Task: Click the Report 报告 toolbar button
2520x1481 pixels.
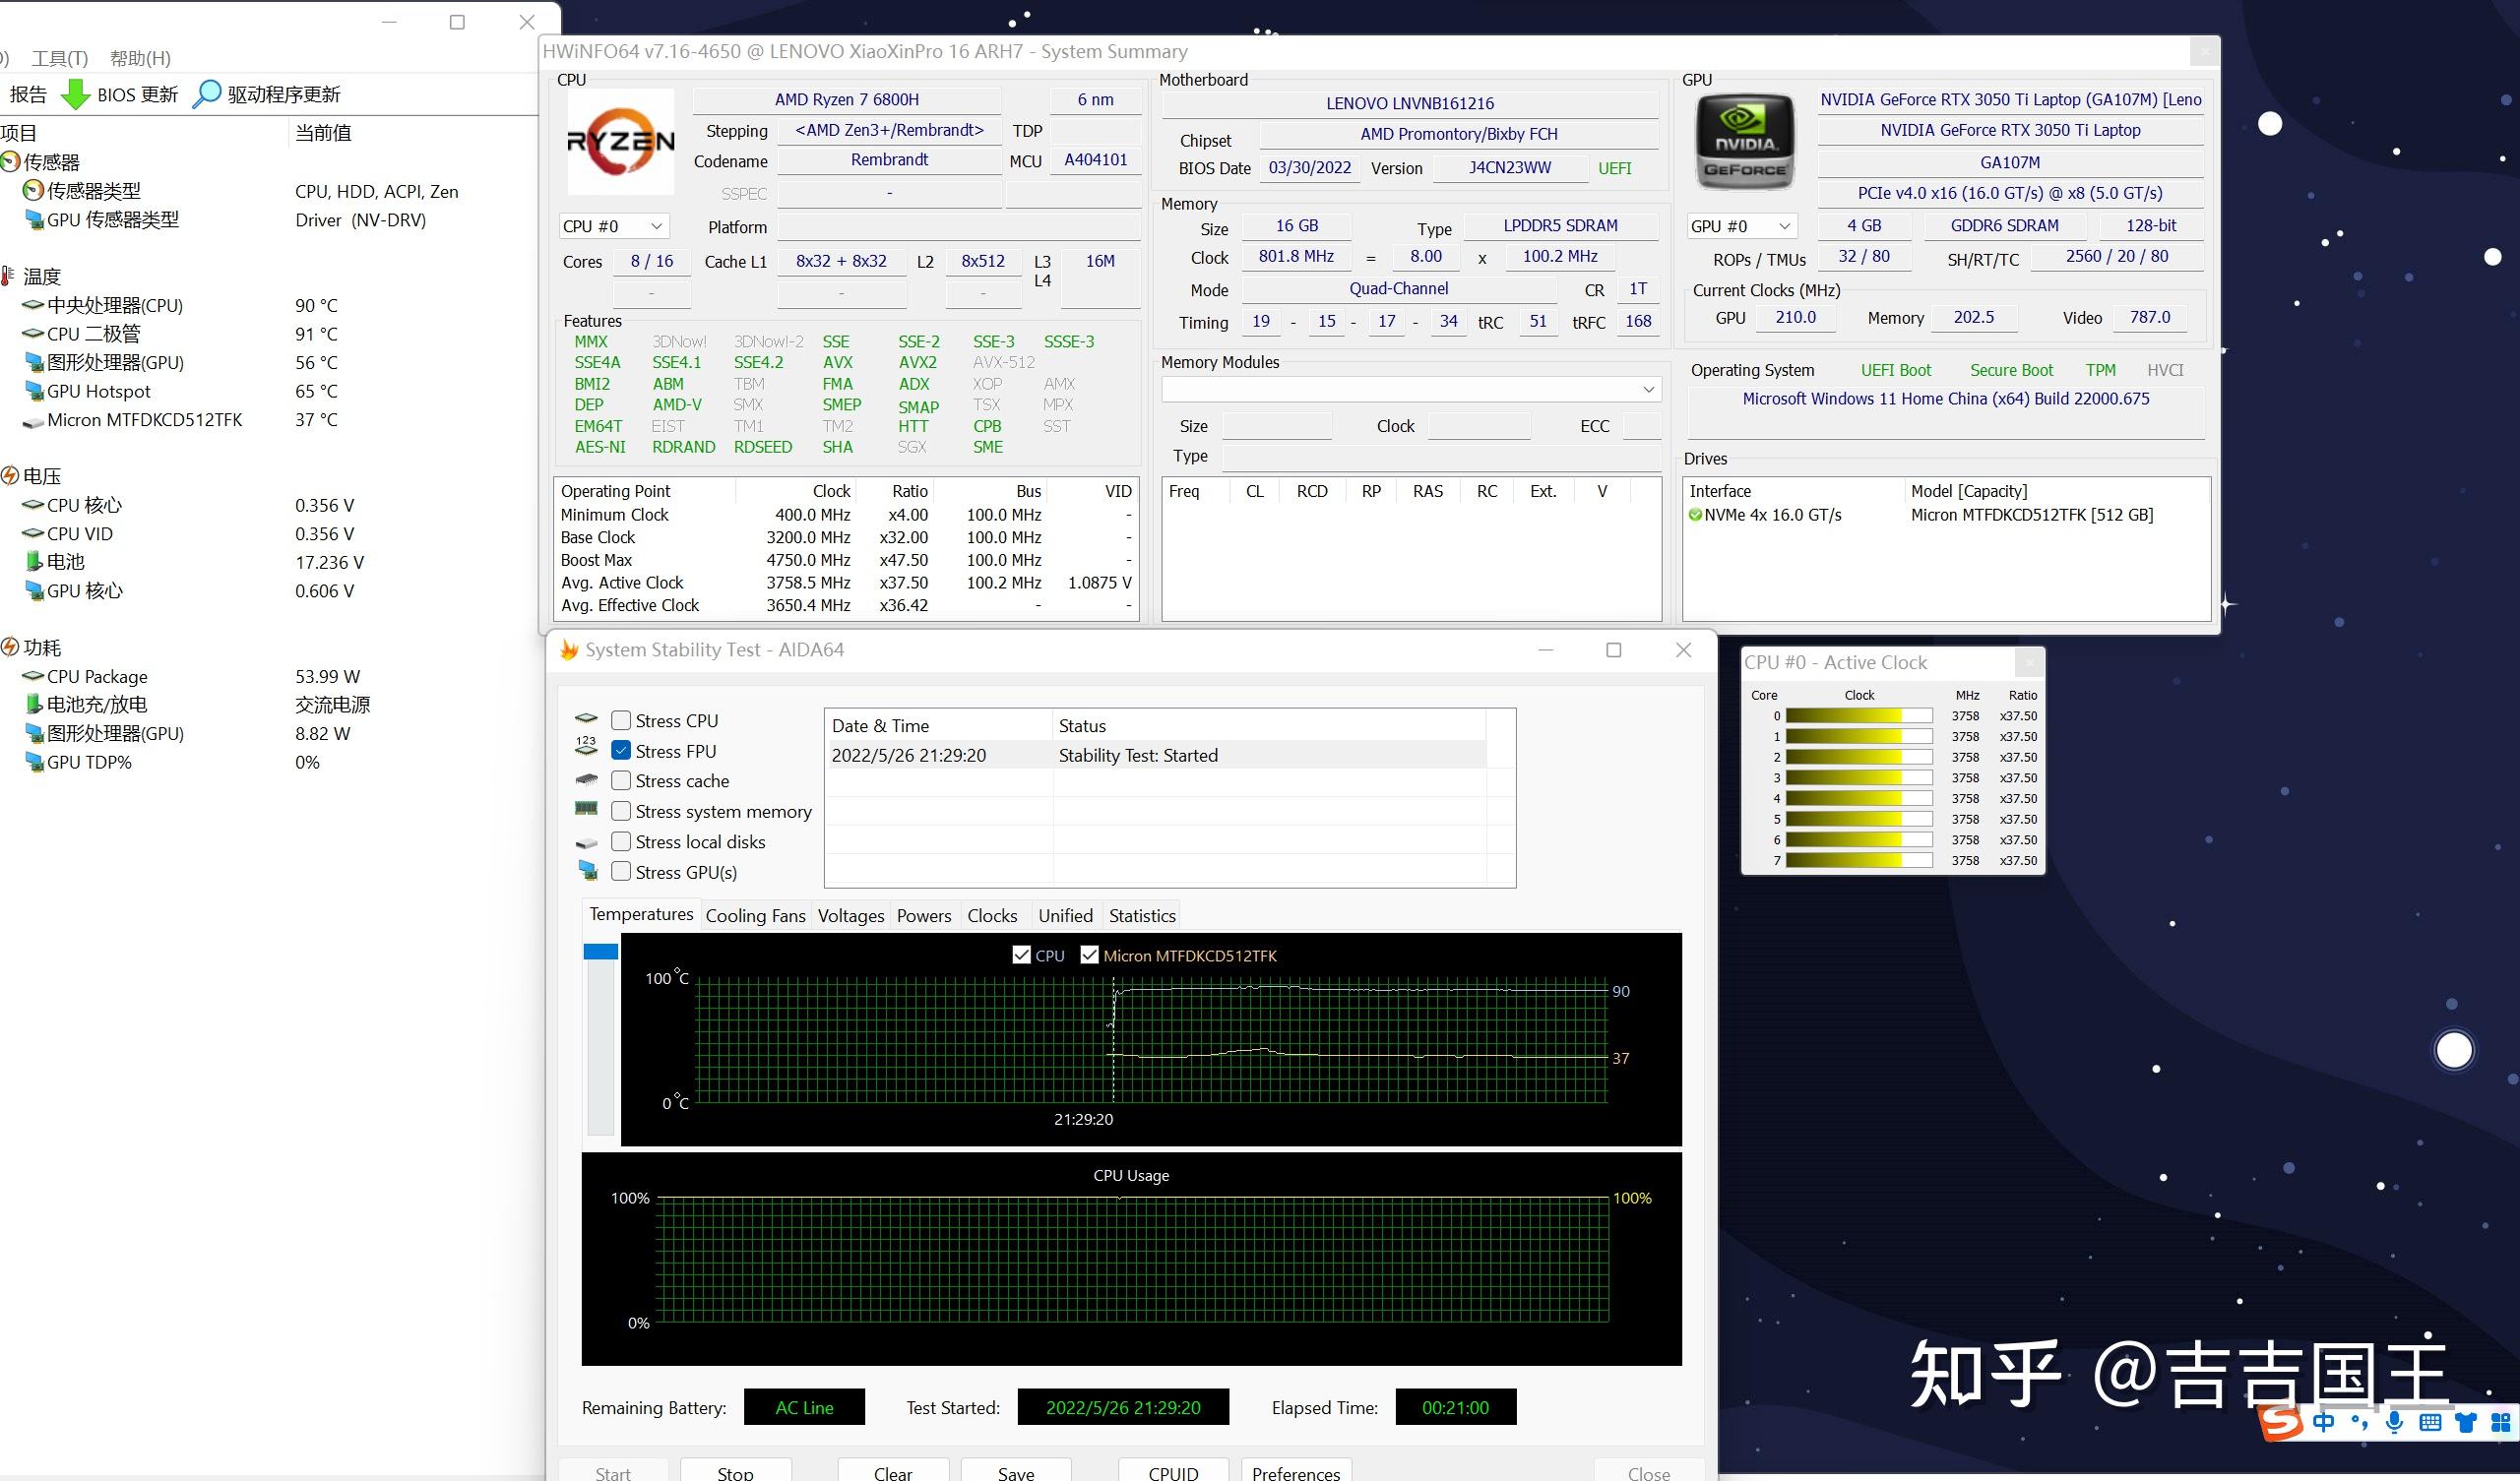Action: [x=28, y=94]
